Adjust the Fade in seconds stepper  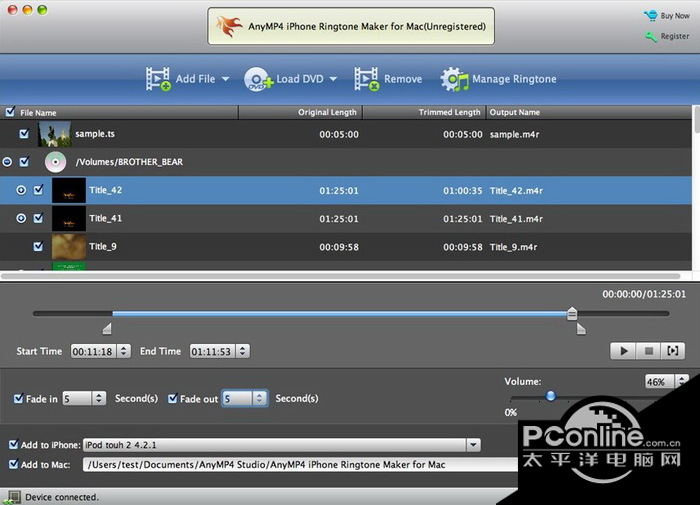coord(99,398)
